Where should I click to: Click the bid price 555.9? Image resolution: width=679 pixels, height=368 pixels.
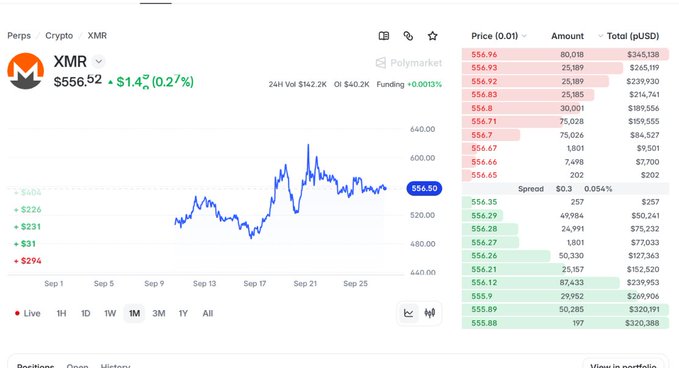[x=482, y=296]
